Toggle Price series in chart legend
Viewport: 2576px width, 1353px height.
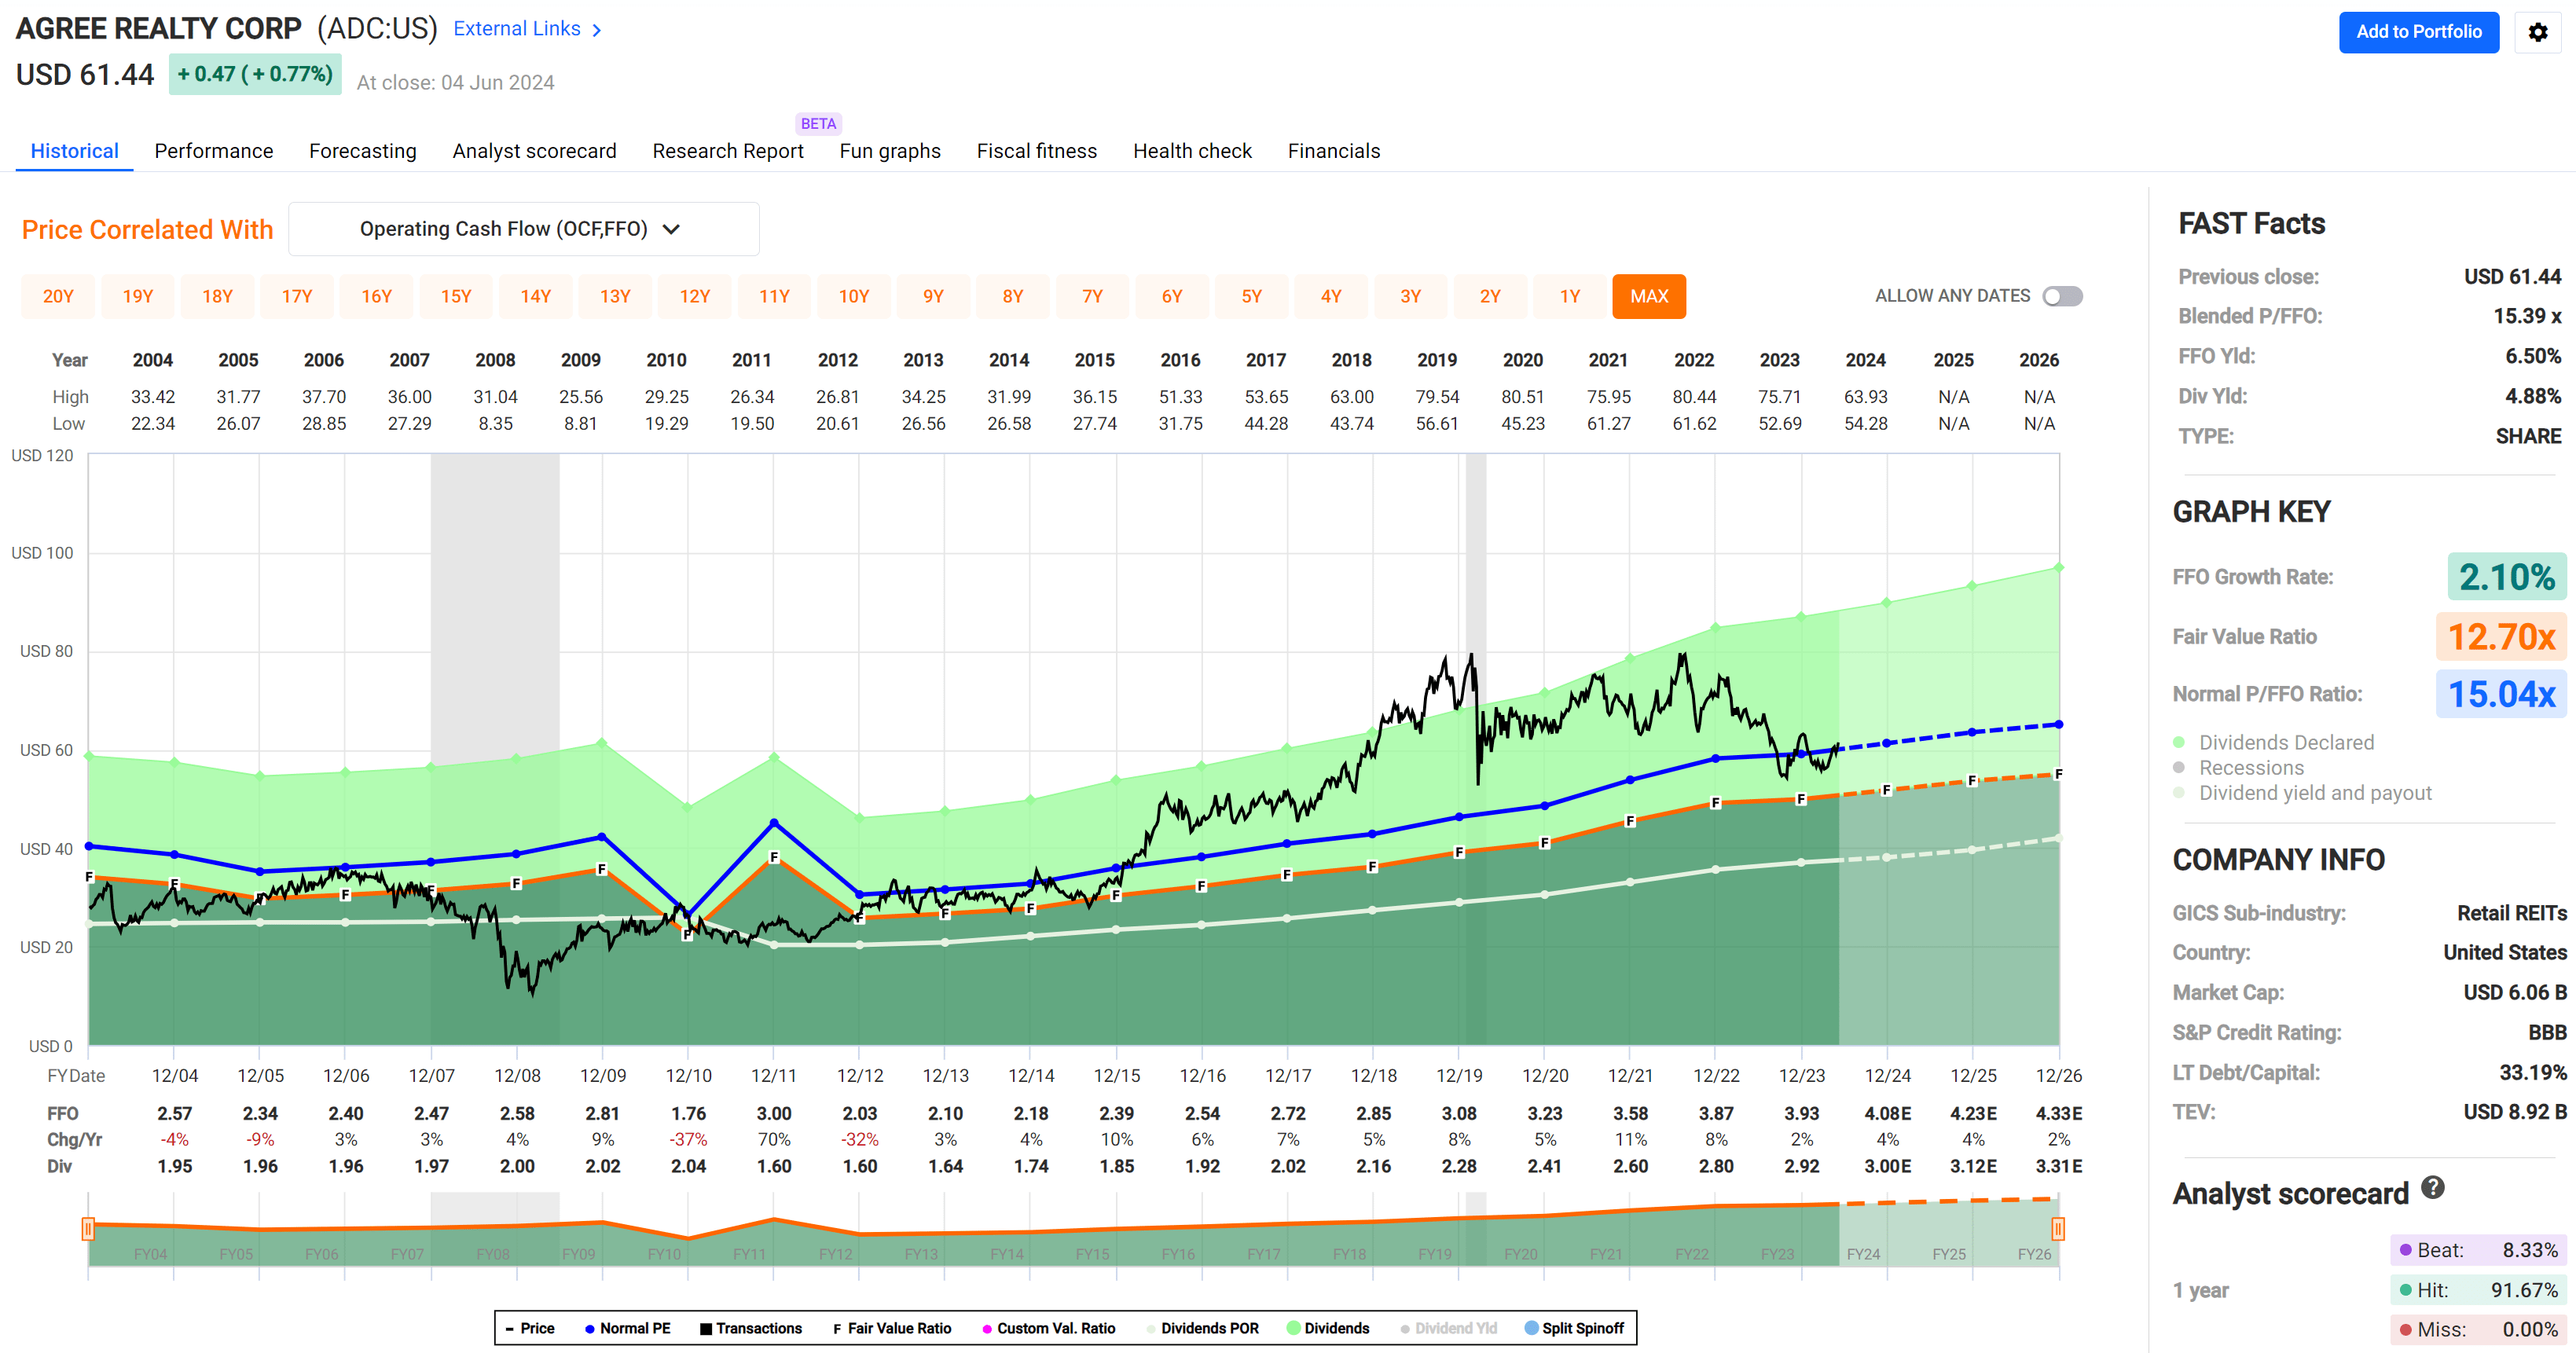click(x=529, y=1328)
